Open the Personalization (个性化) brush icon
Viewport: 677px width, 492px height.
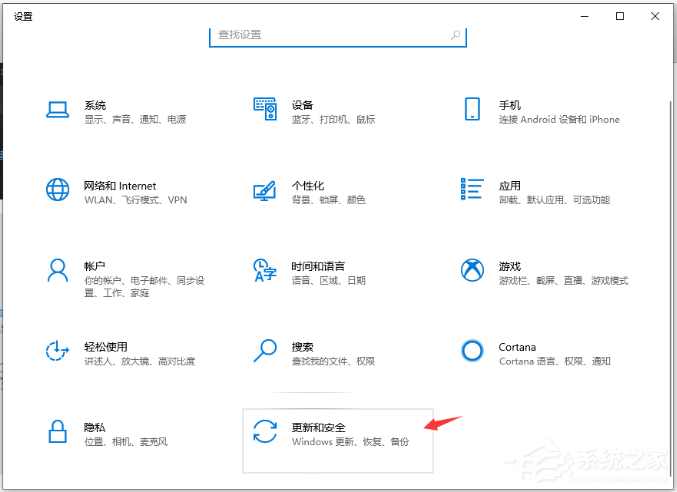[x=265, y=190]
